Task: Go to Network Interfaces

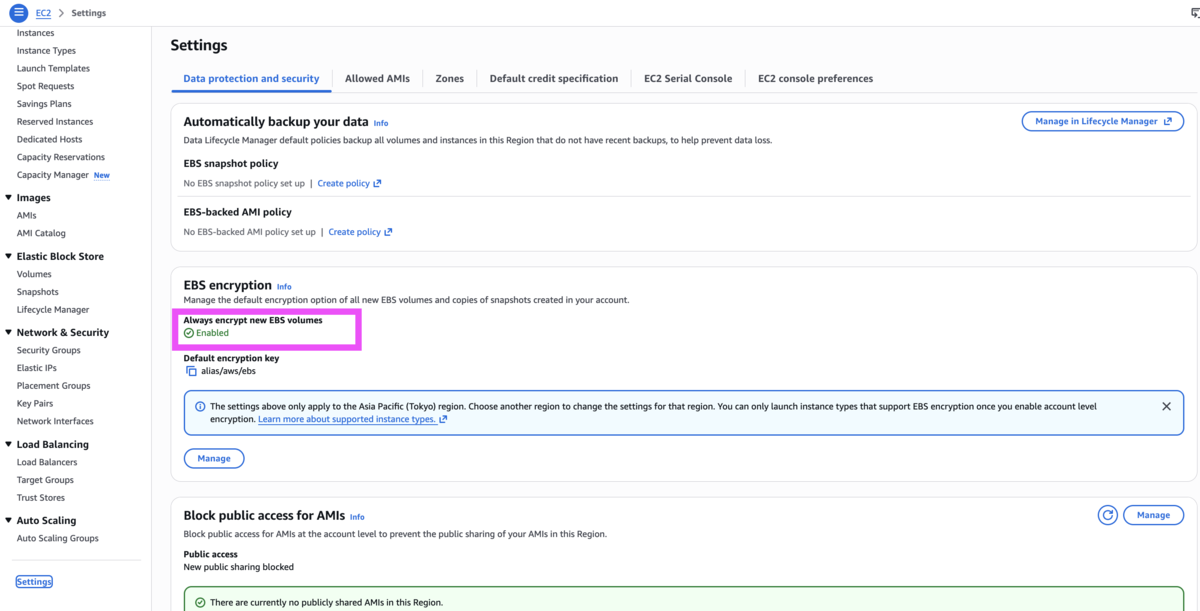Action: 55,421
